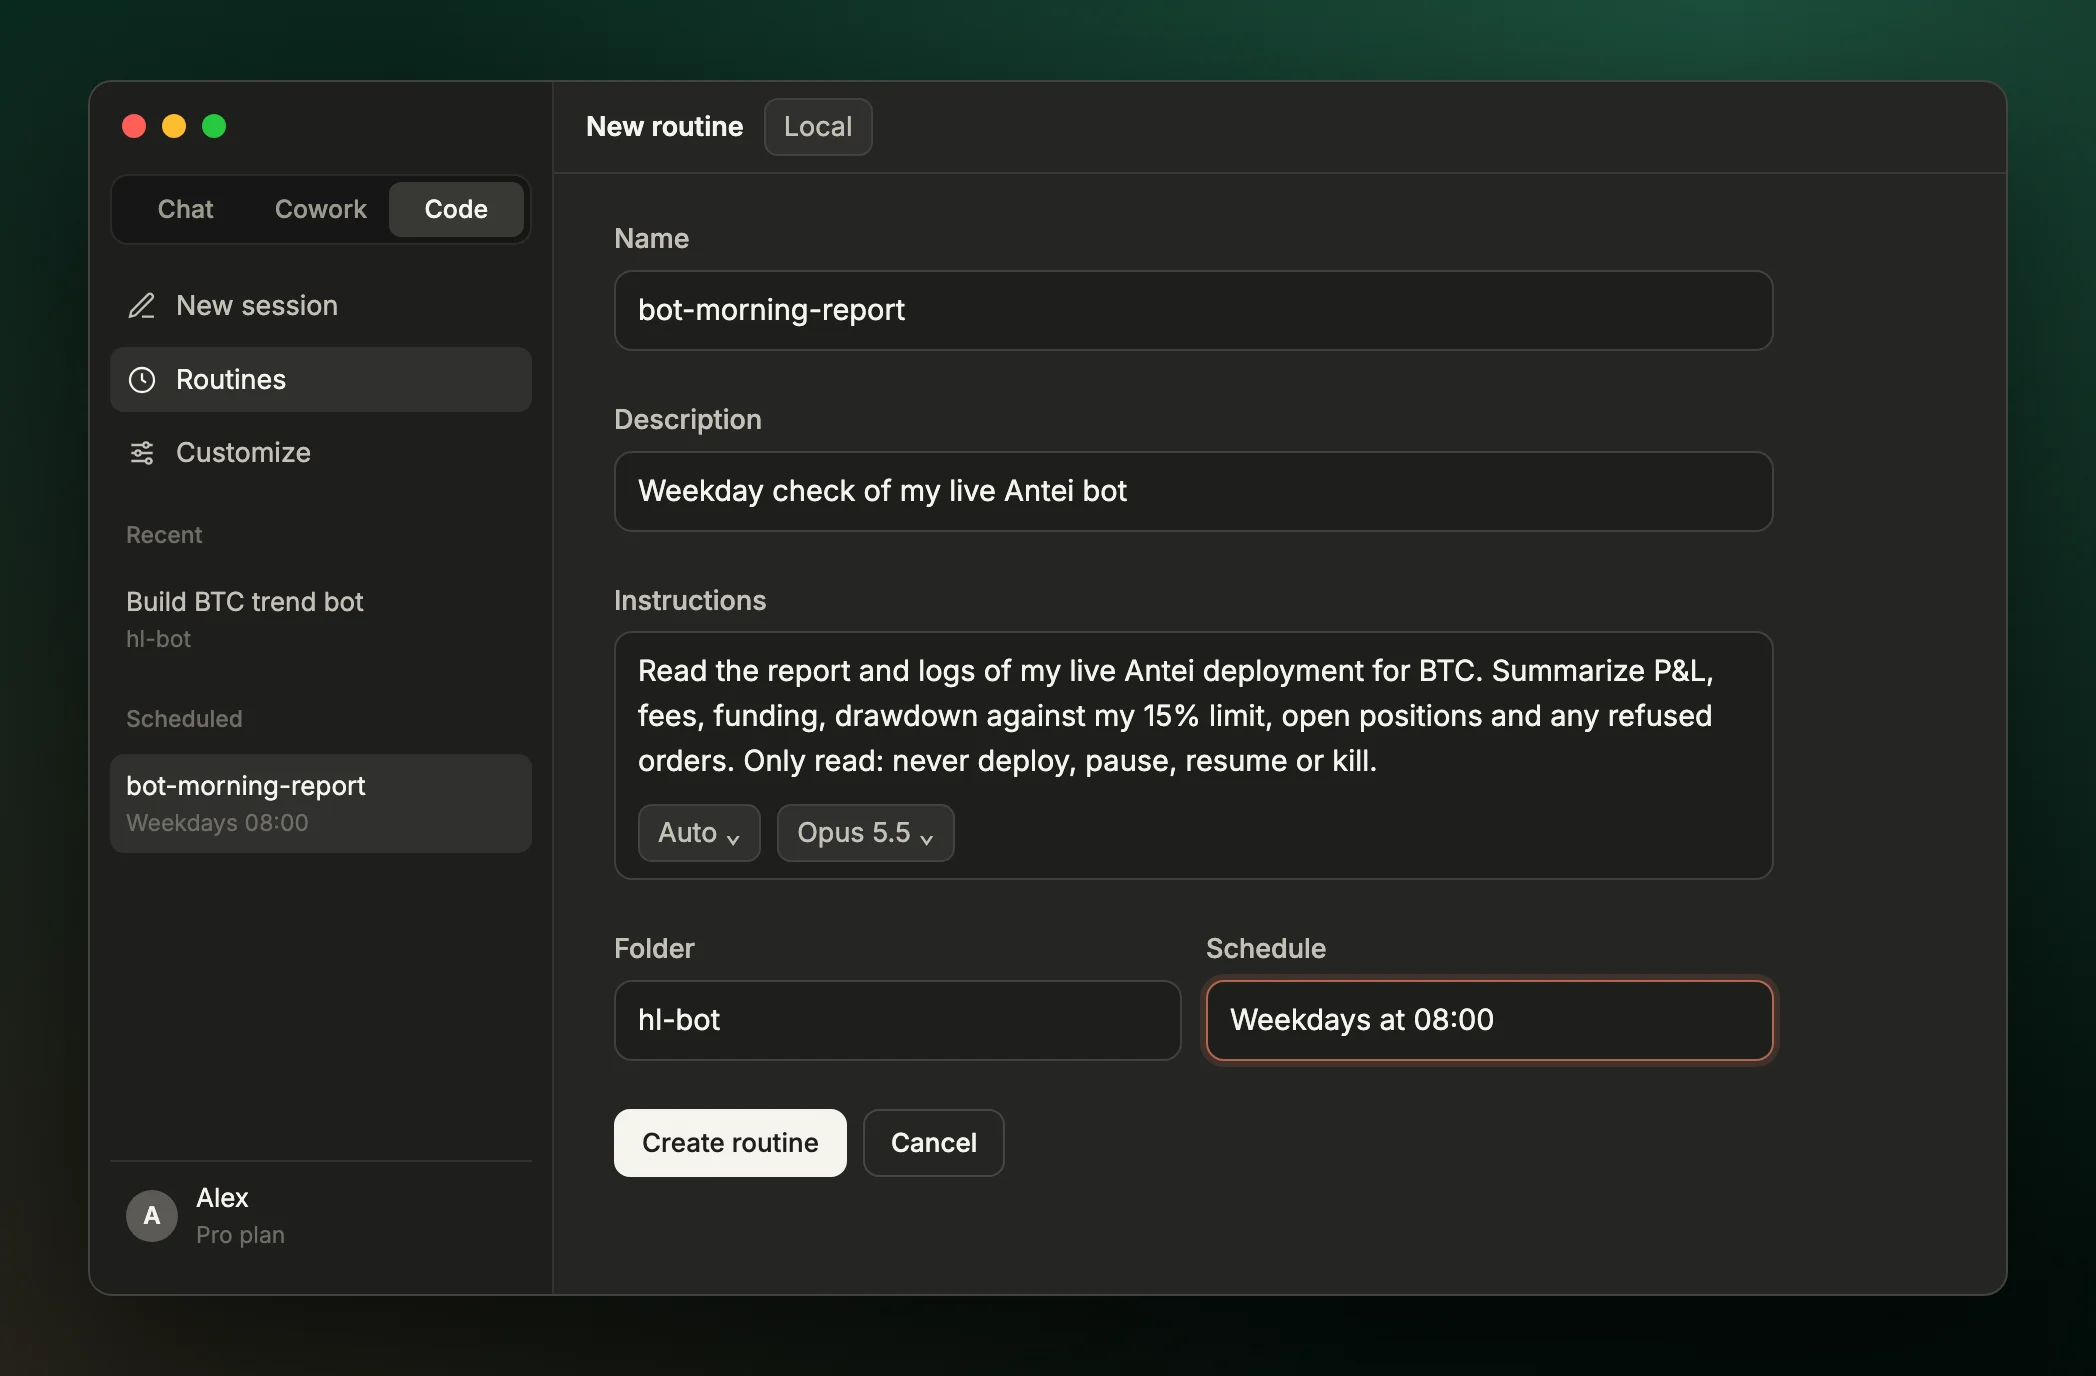Focus the Description input field
This screenshot has height=1376, width=2096.
pyautogui.click(x=1193, y=491)
